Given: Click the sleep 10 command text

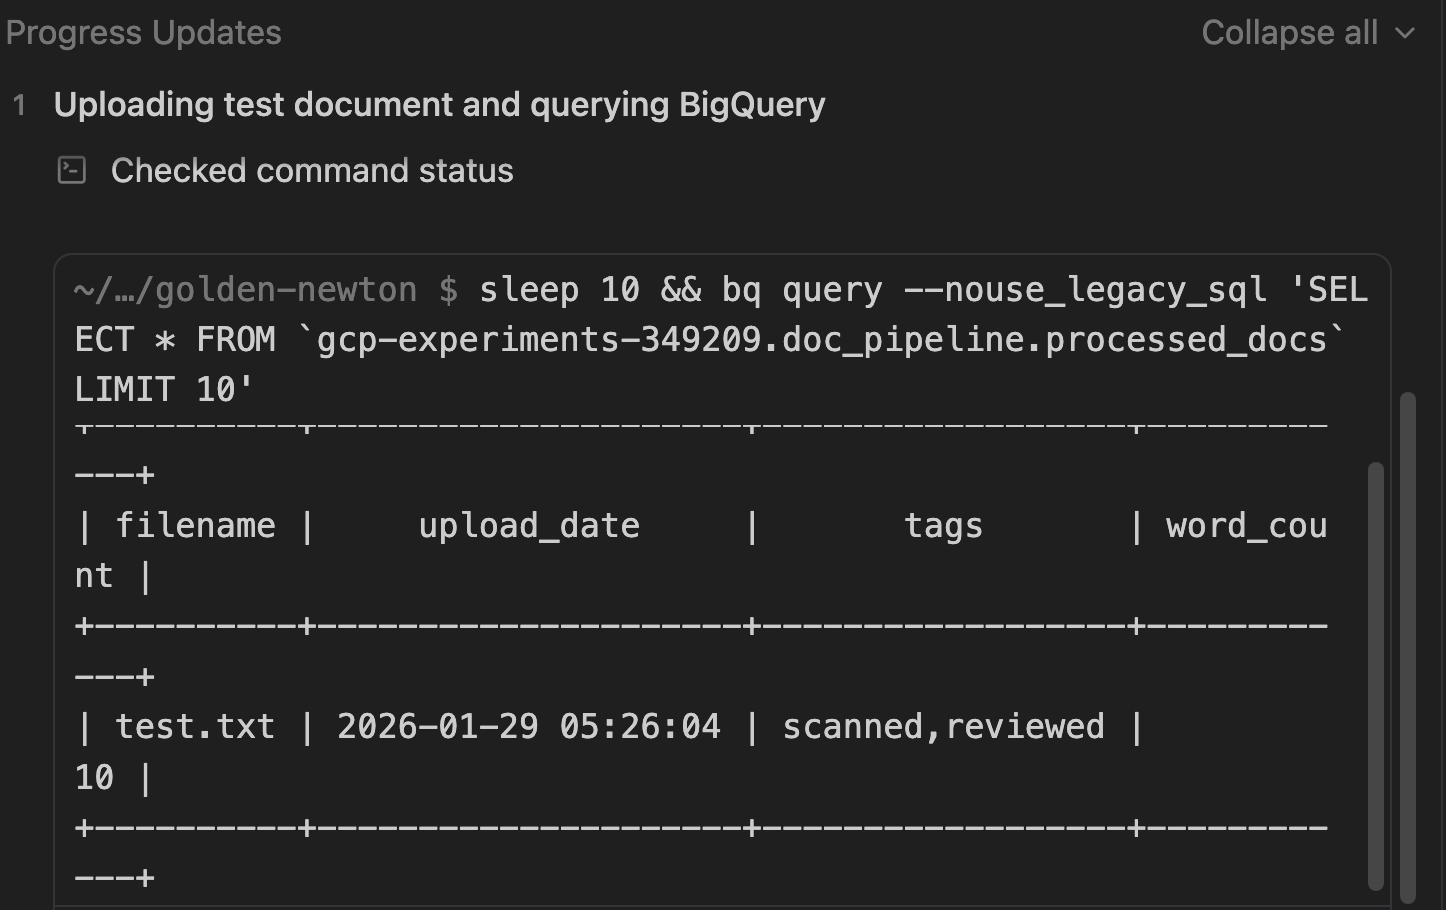Looking at the screenshot, I should pos(559,290).
